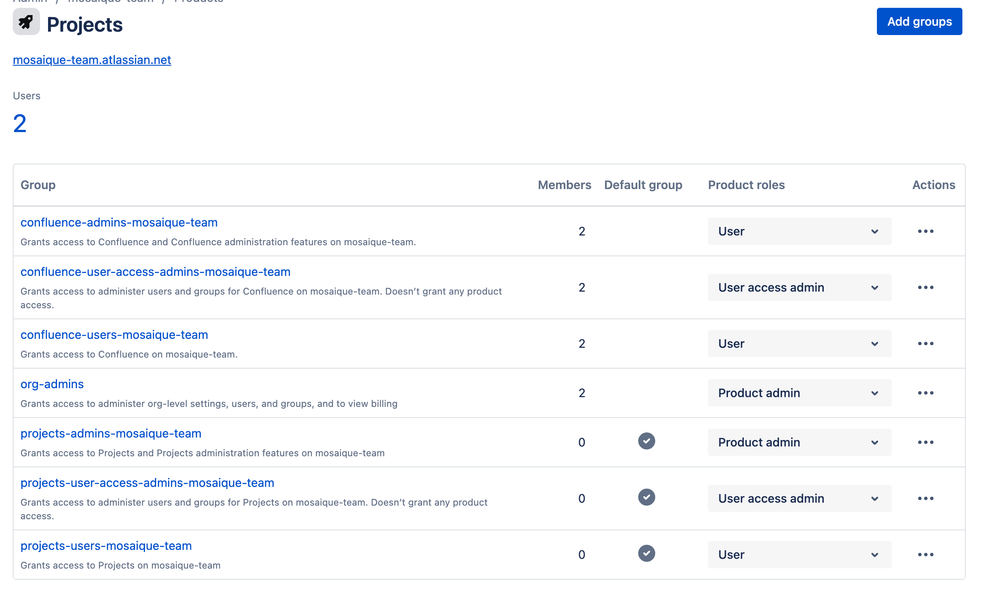Open product role dropdown for projects-admins-mosaique-team

point(799,442)
